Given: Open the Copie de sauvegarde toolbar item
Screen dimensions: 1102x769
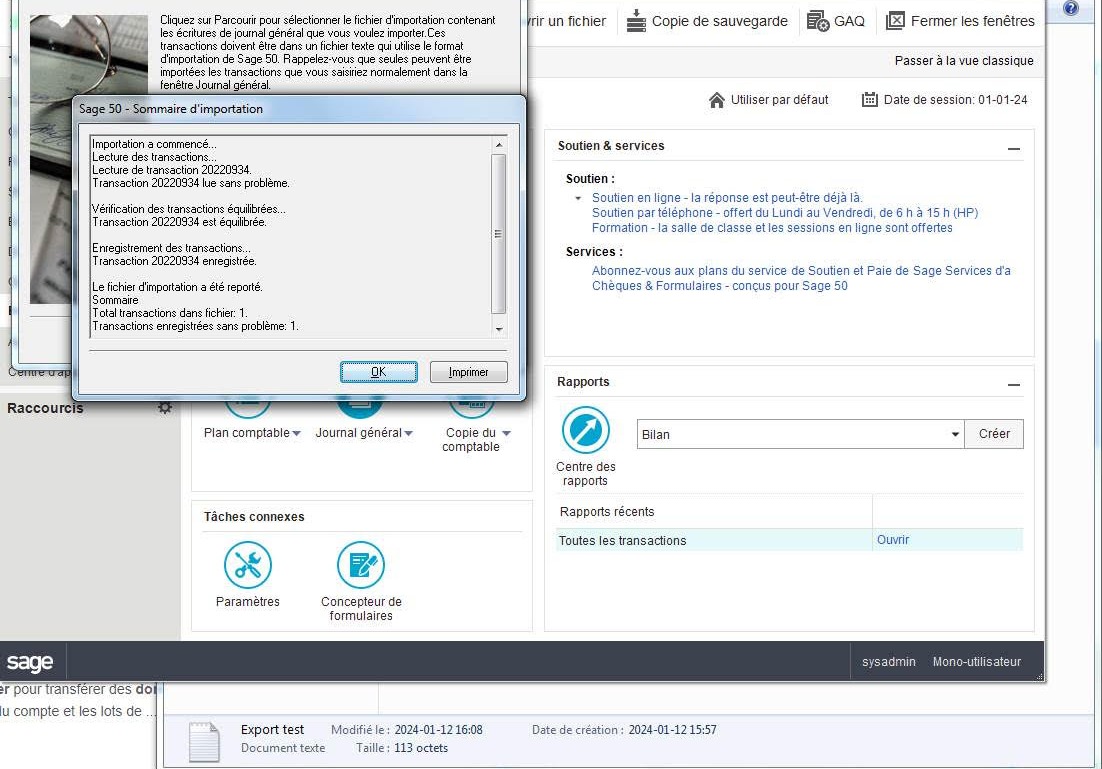Looking at the screenshot, I should click(x=707, y=21).
